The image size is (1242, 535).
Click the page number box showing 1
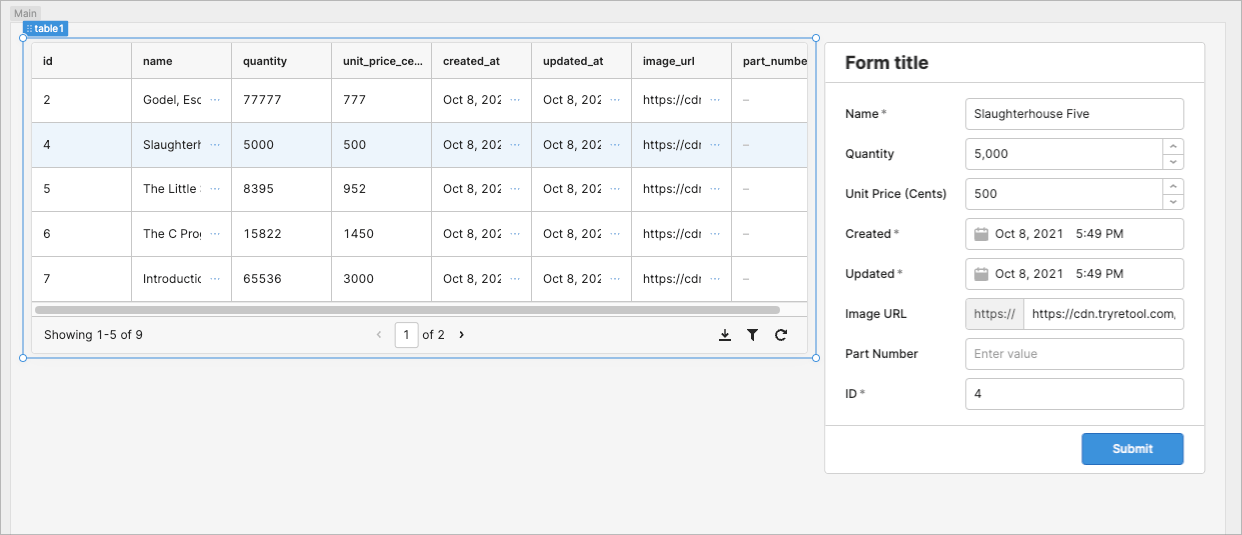[x=406, y=335]
